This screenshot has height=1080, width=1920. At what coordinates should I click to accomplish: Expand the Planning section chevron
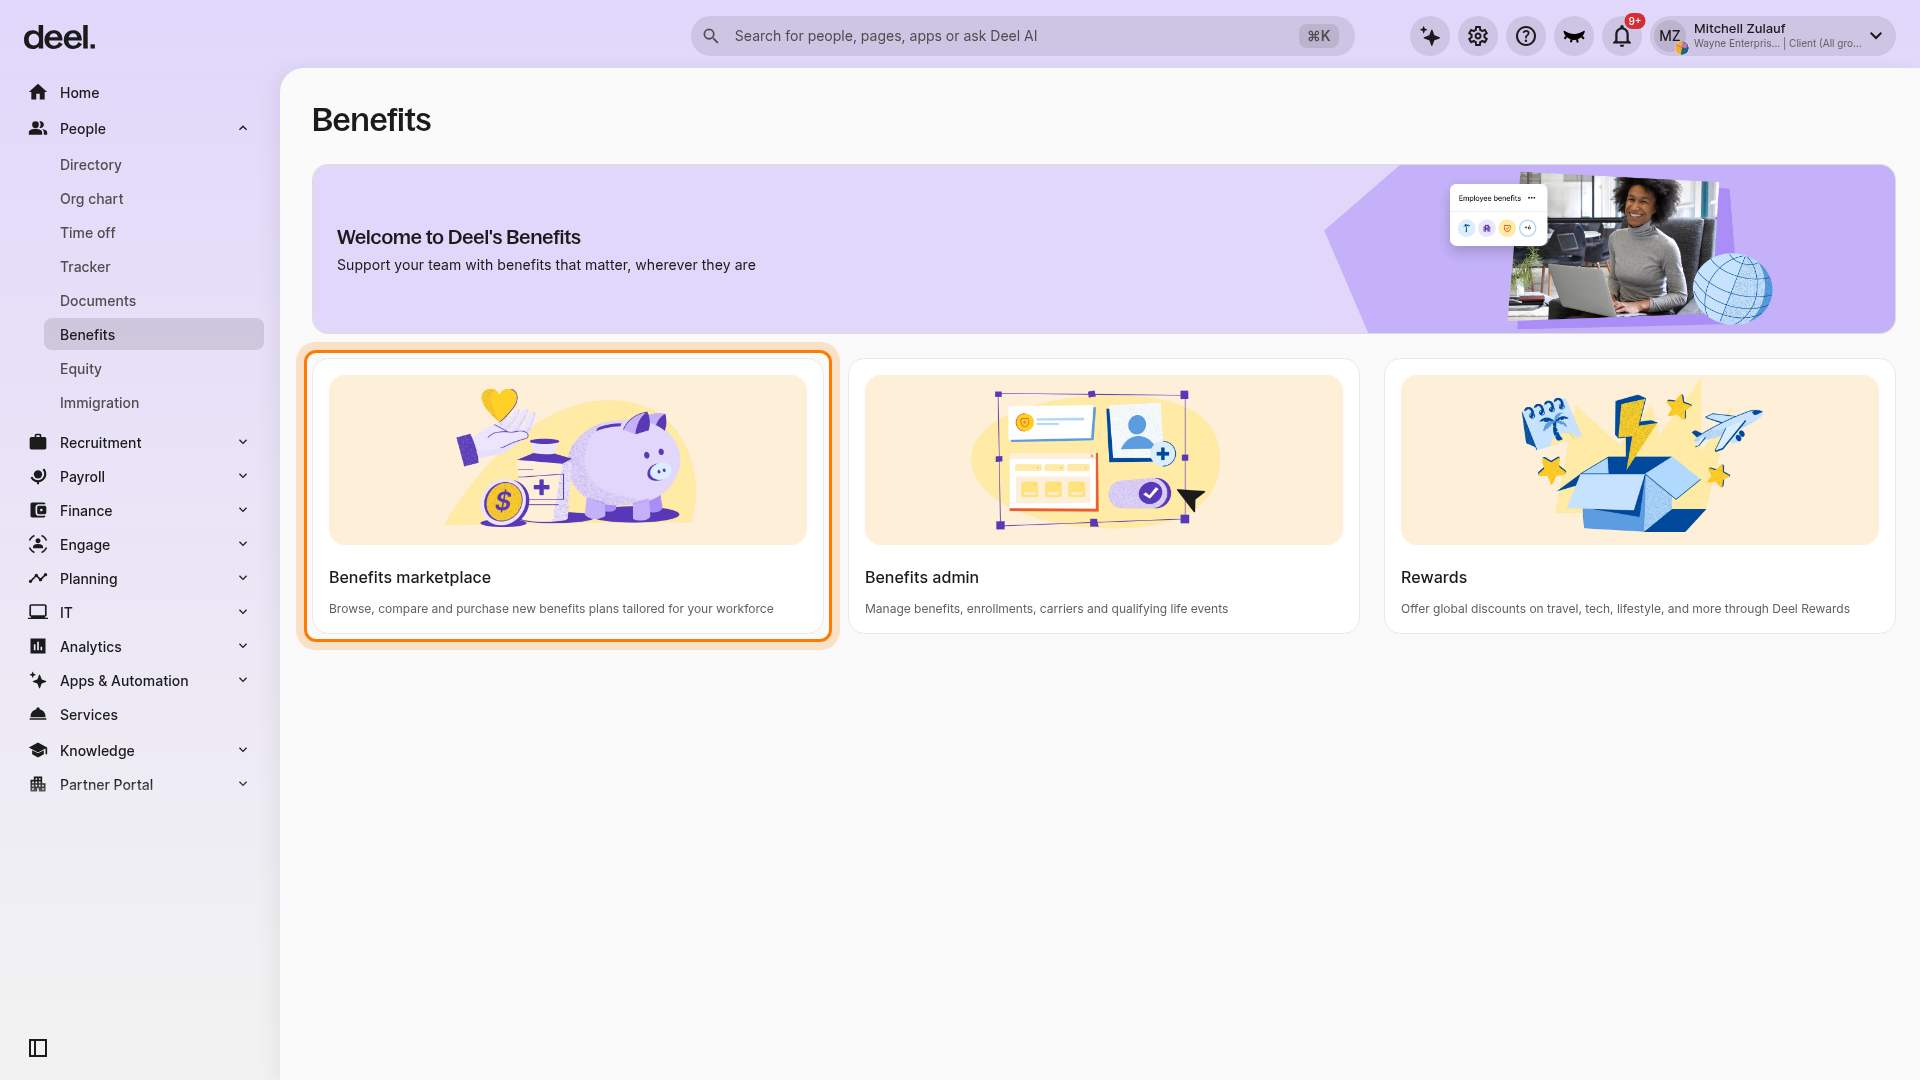[243, 578]
